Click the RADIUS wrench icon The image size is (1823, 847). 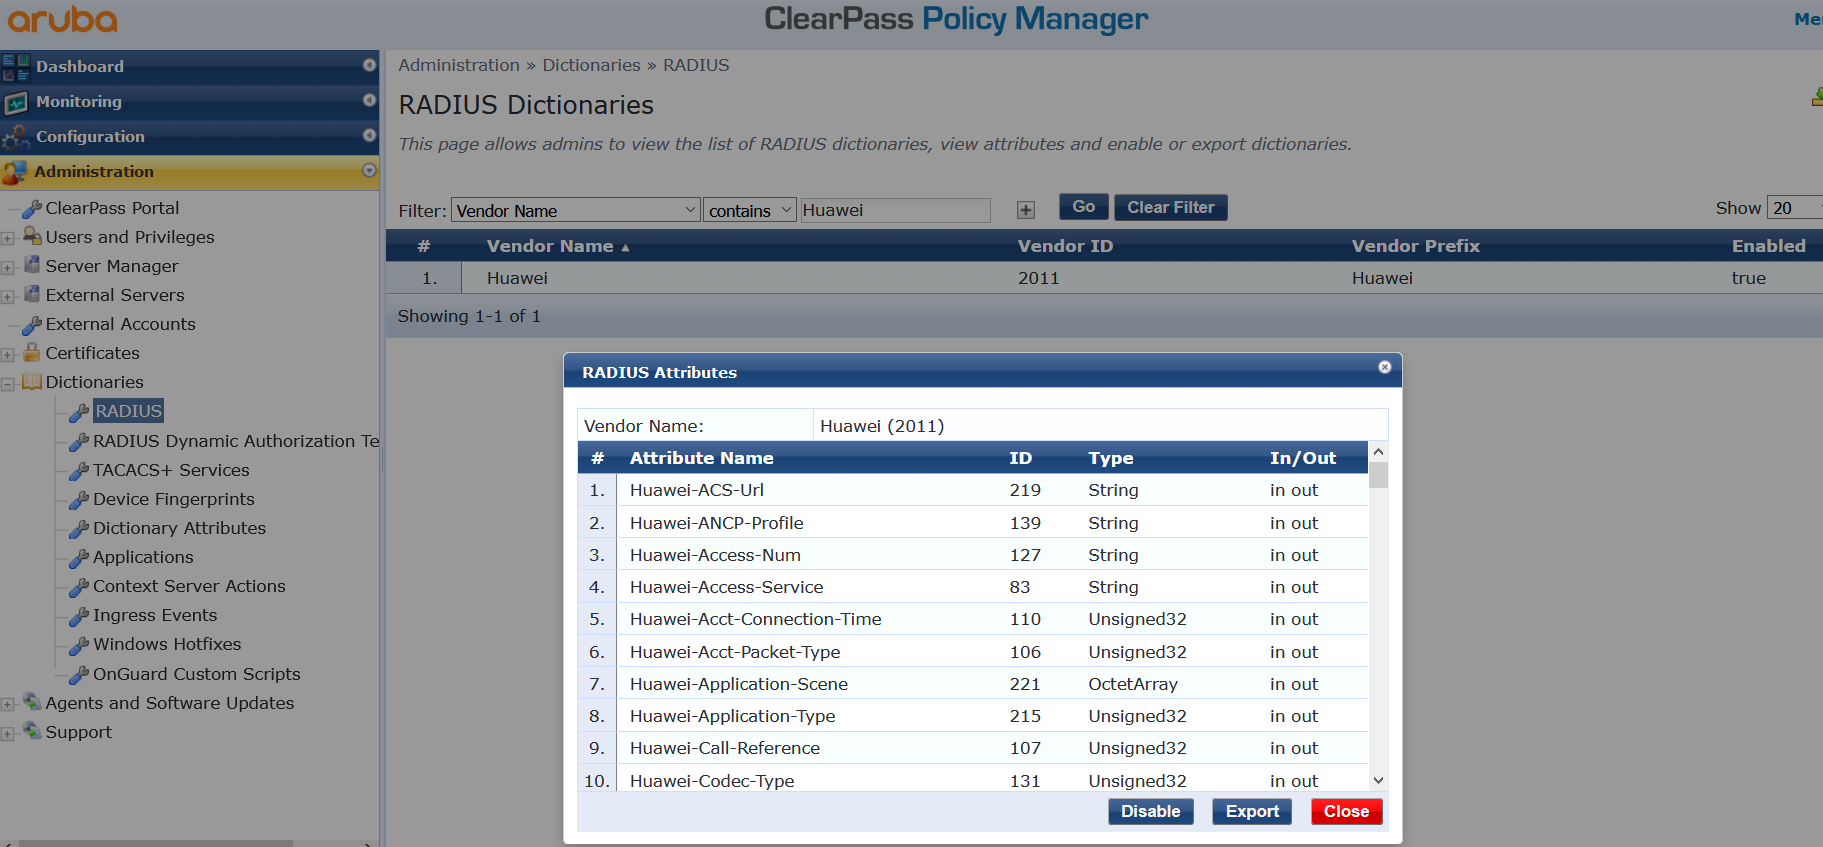pos(79,412)
